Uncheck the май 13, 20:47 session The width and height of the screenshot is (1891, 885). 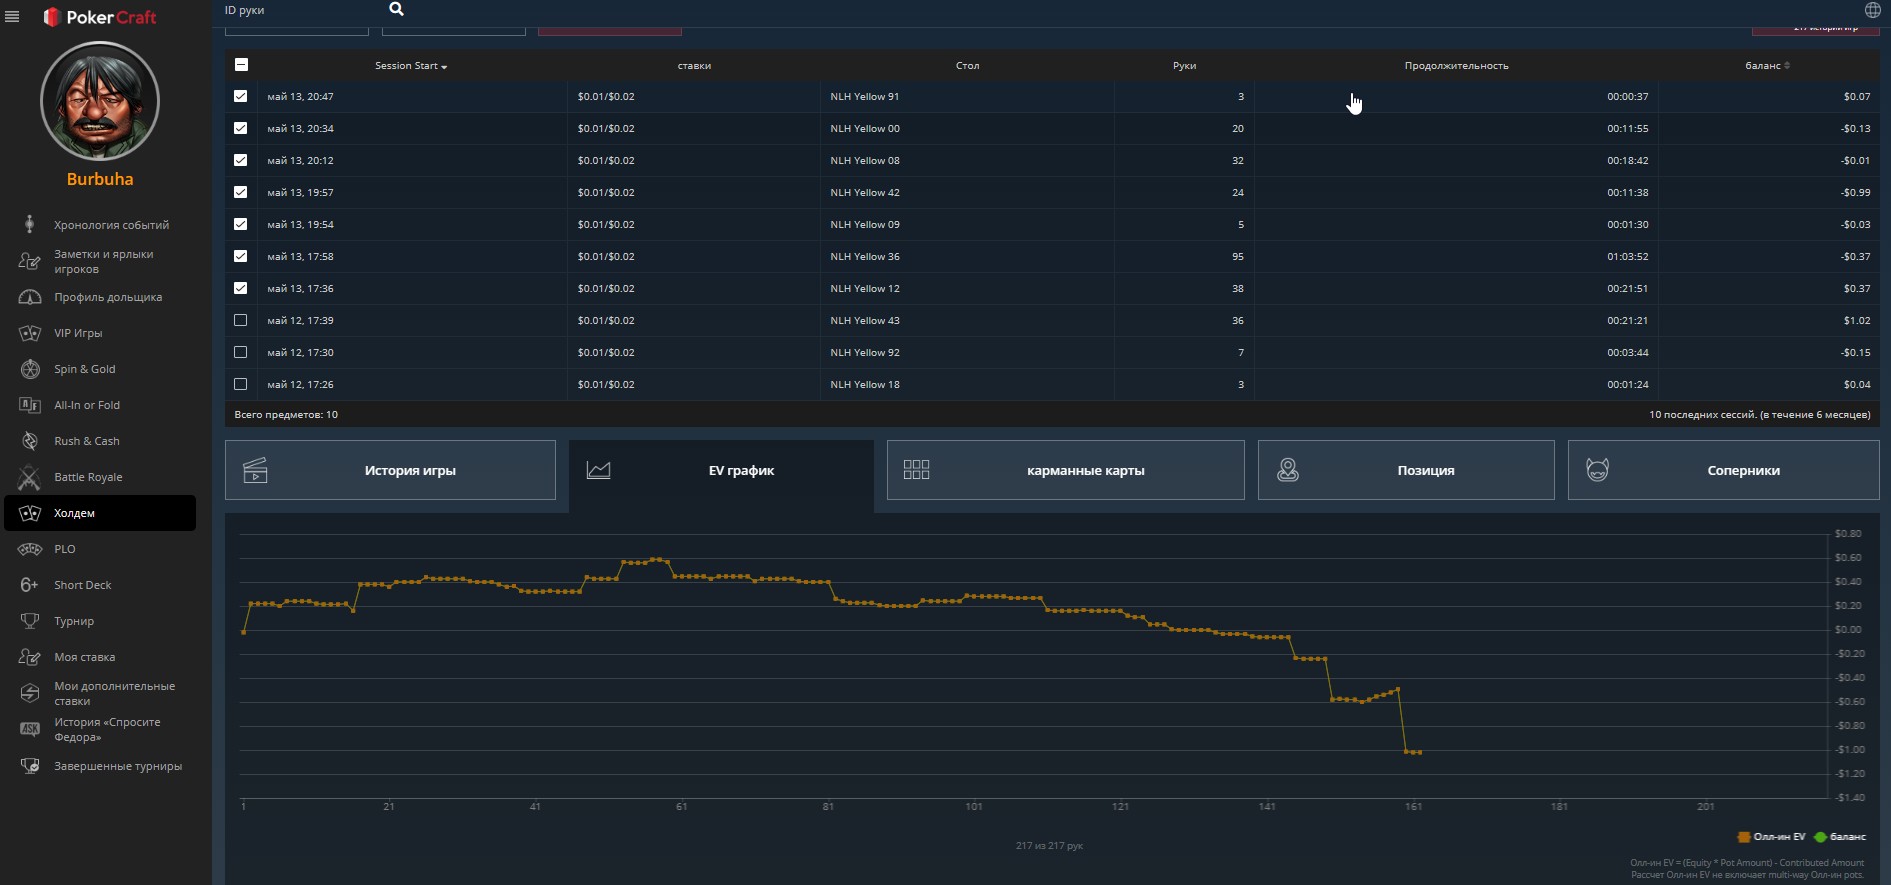pyautogui.click(x=240, y=96)
